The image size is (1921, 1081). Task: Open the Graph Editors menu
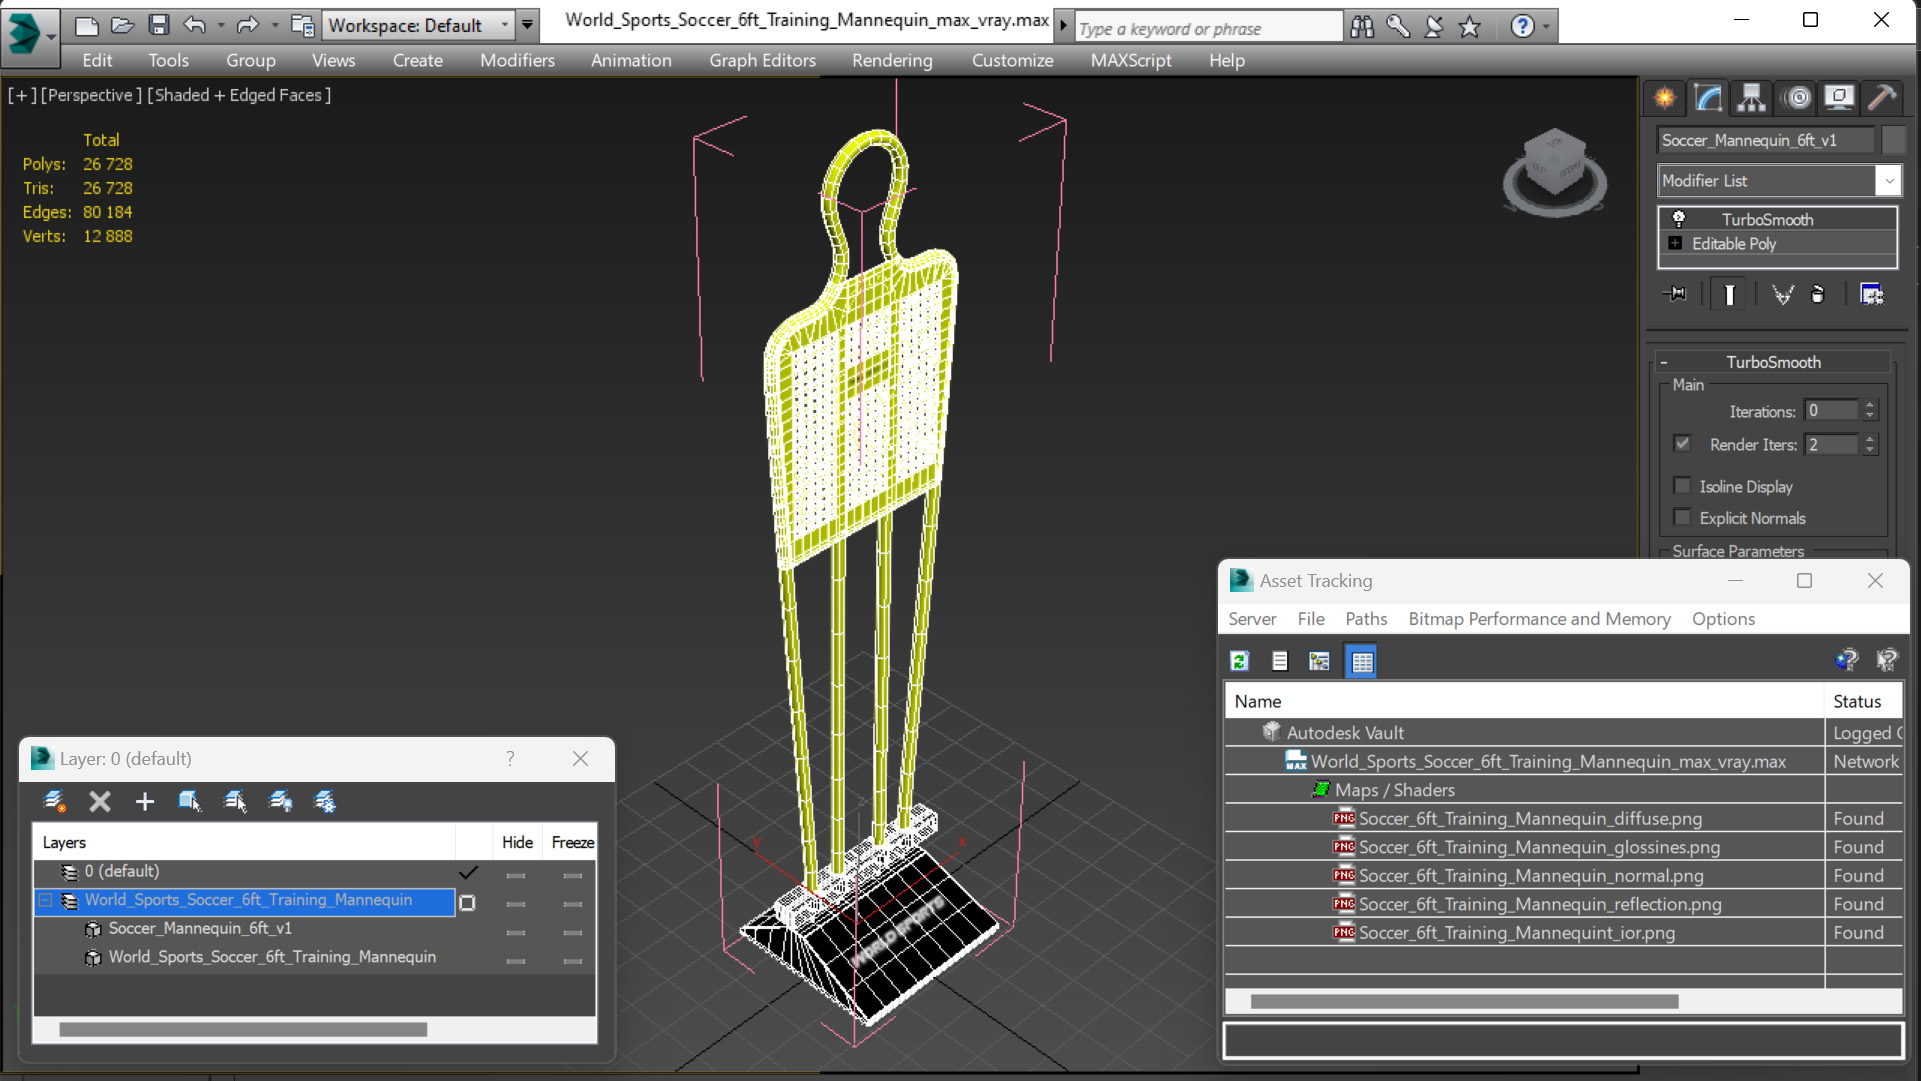(762, 60)
